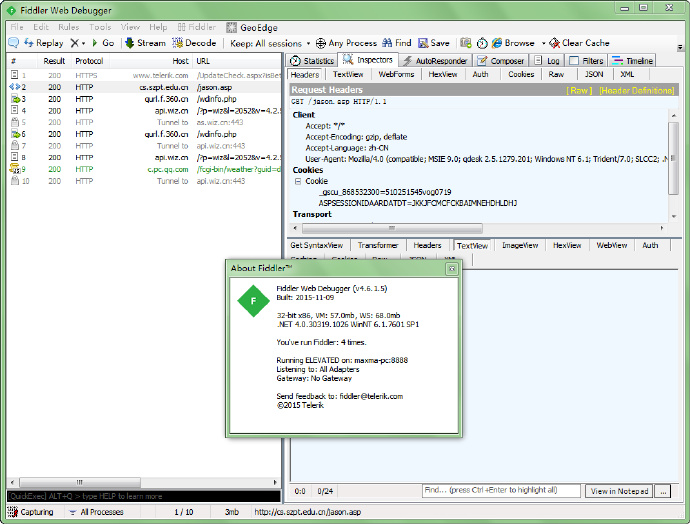
Task: Toggle Decode mode
Action: point(194,43)
